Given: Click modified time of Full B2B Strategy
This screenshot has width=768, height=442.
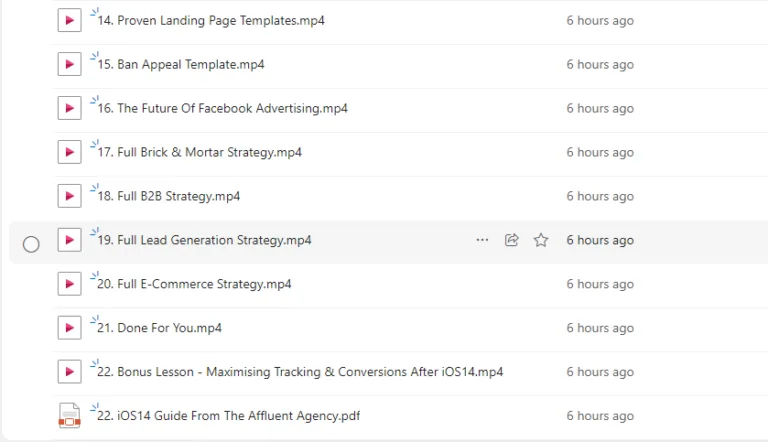Looking at the screenshot, I should coord(600,196).
